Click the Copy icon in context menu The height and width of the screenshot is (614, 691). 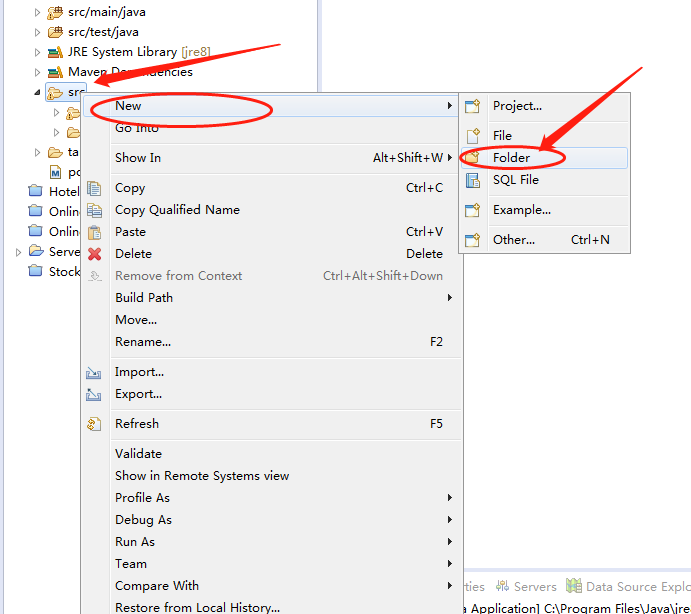pyautogui.click(x=95, y=188)
